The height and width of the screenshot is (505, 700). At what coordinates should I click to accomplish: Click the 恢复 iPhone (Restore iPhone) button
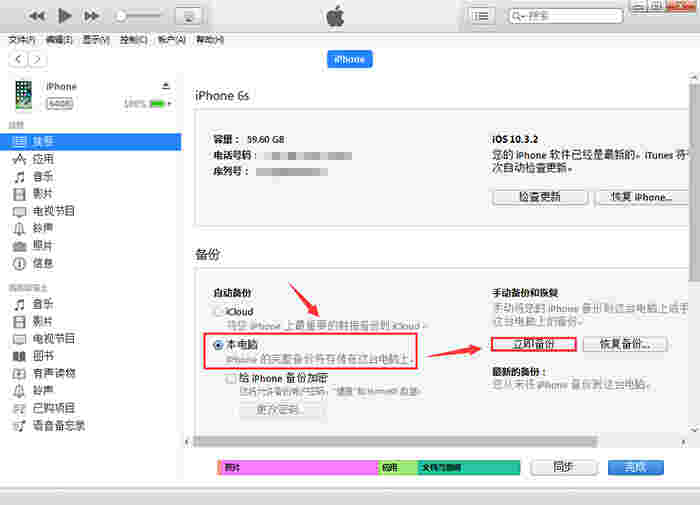coord(642,197)
